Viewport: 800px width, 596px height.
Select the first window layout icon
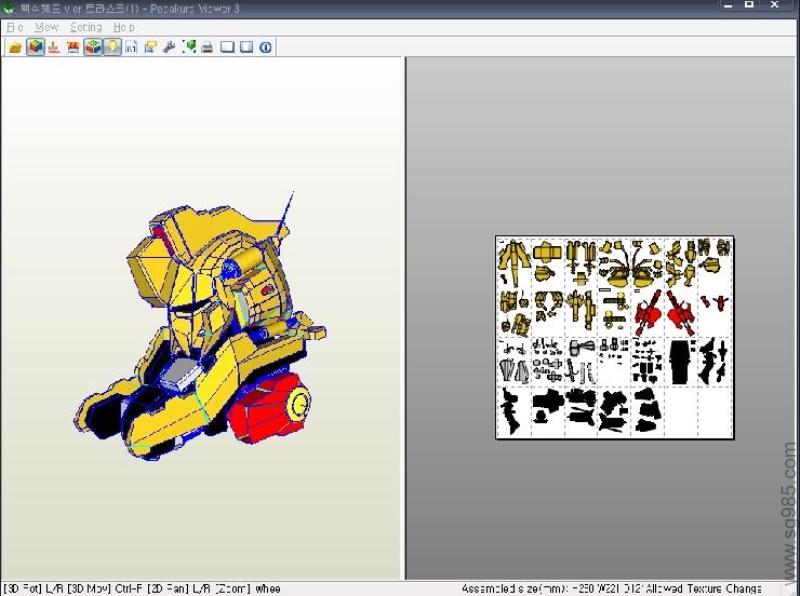tap(227, 47)
